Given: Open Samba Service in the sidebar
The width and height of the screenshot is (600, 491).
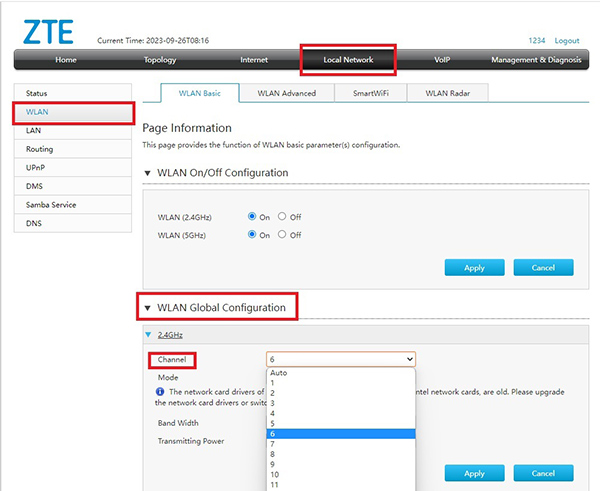Looking at the screenshot, I should coord(51,204).
